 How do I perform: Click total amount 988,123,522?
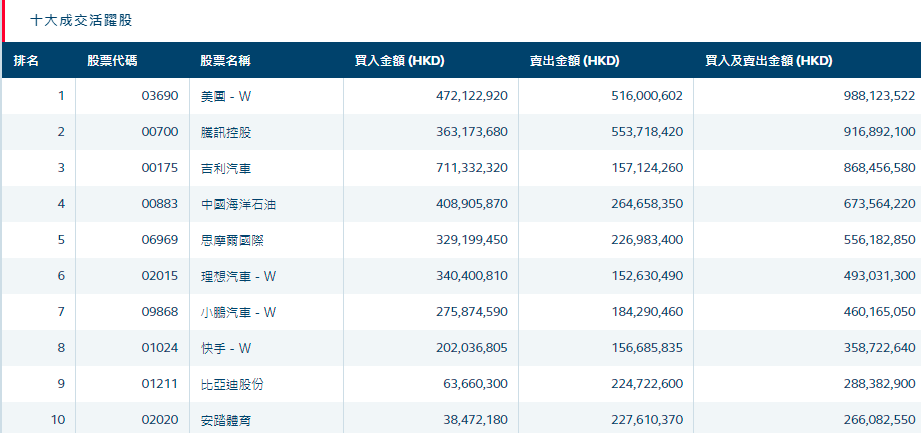[x=879, y=96]
